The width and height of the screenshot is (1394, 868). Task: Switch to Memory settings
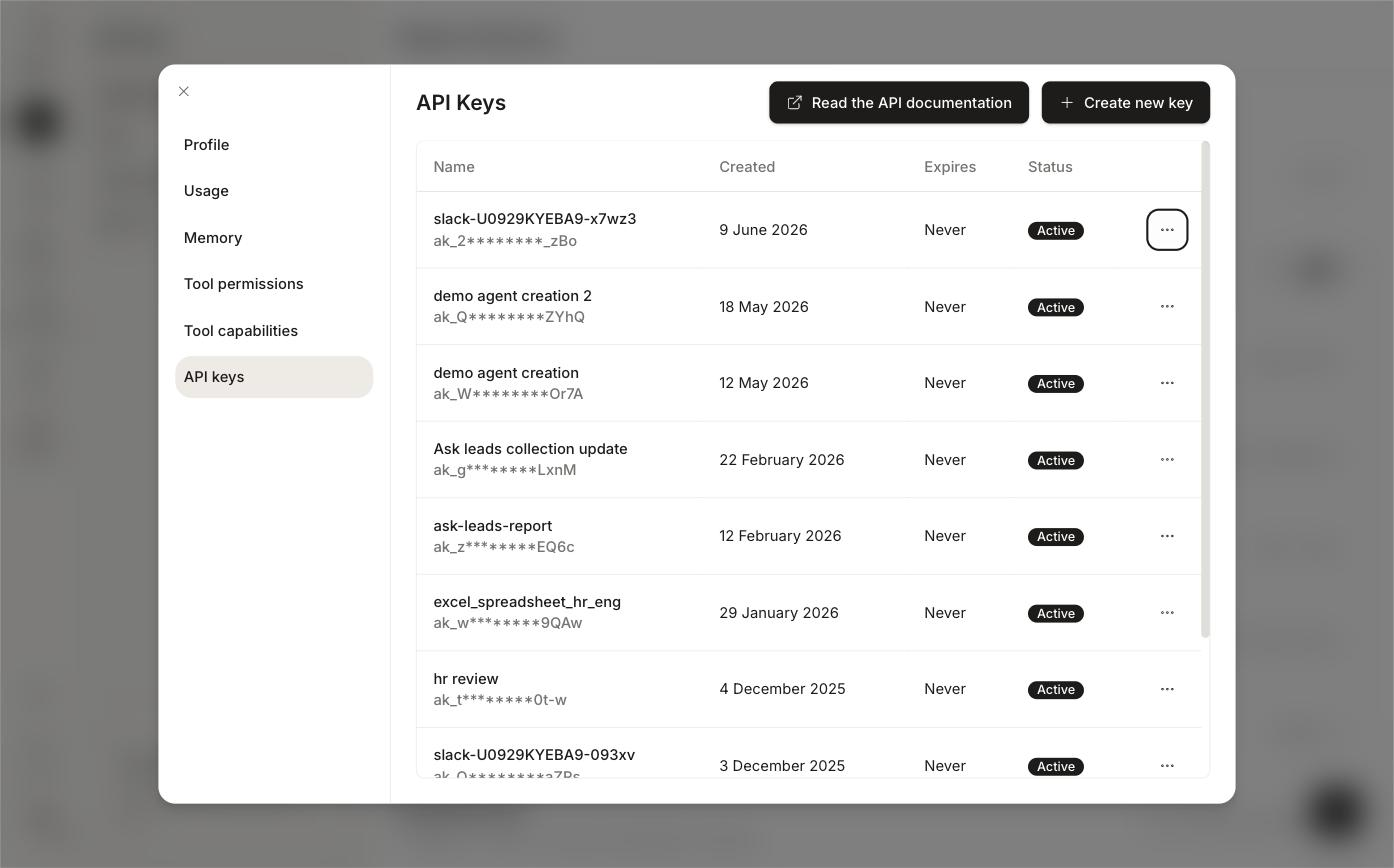pyautogui.click(x=274, y=238)
